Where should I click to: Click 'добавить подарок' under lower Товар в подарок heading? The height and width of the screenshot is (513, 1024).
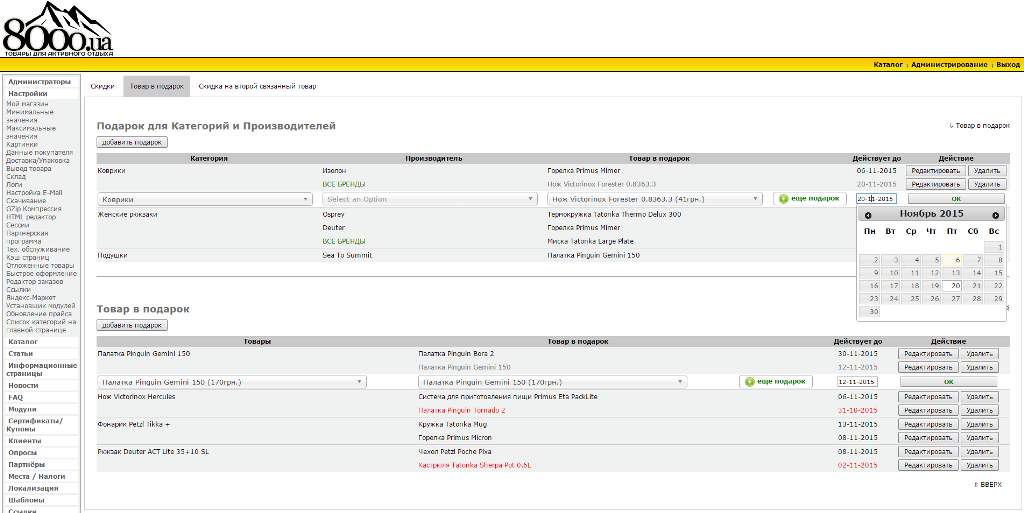click(x=132, y=325)
